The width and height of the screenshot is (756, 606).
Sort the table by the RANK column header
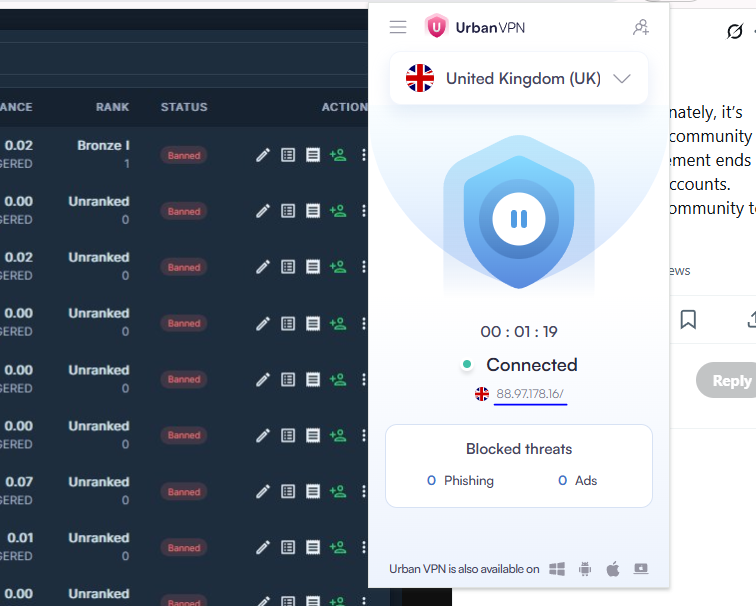[x=112, y=107]
